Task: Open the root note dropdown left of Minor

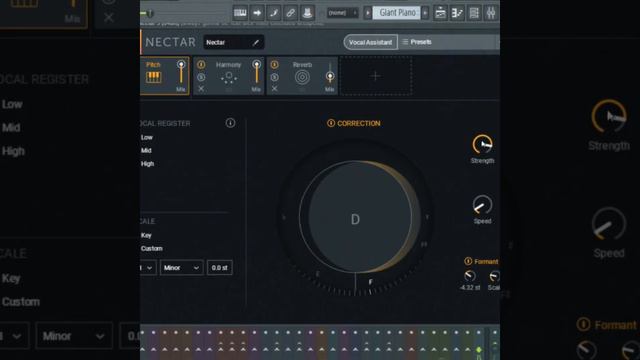Action: [x=148, y=268]
